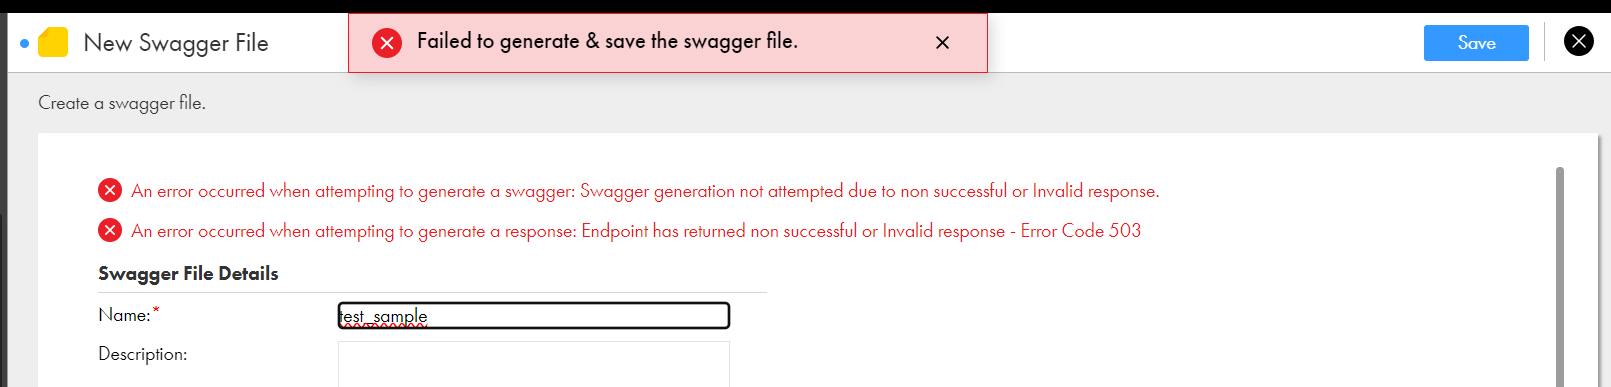
Task: Select the Error Code 503 response error text
Action: coord(636,231)
